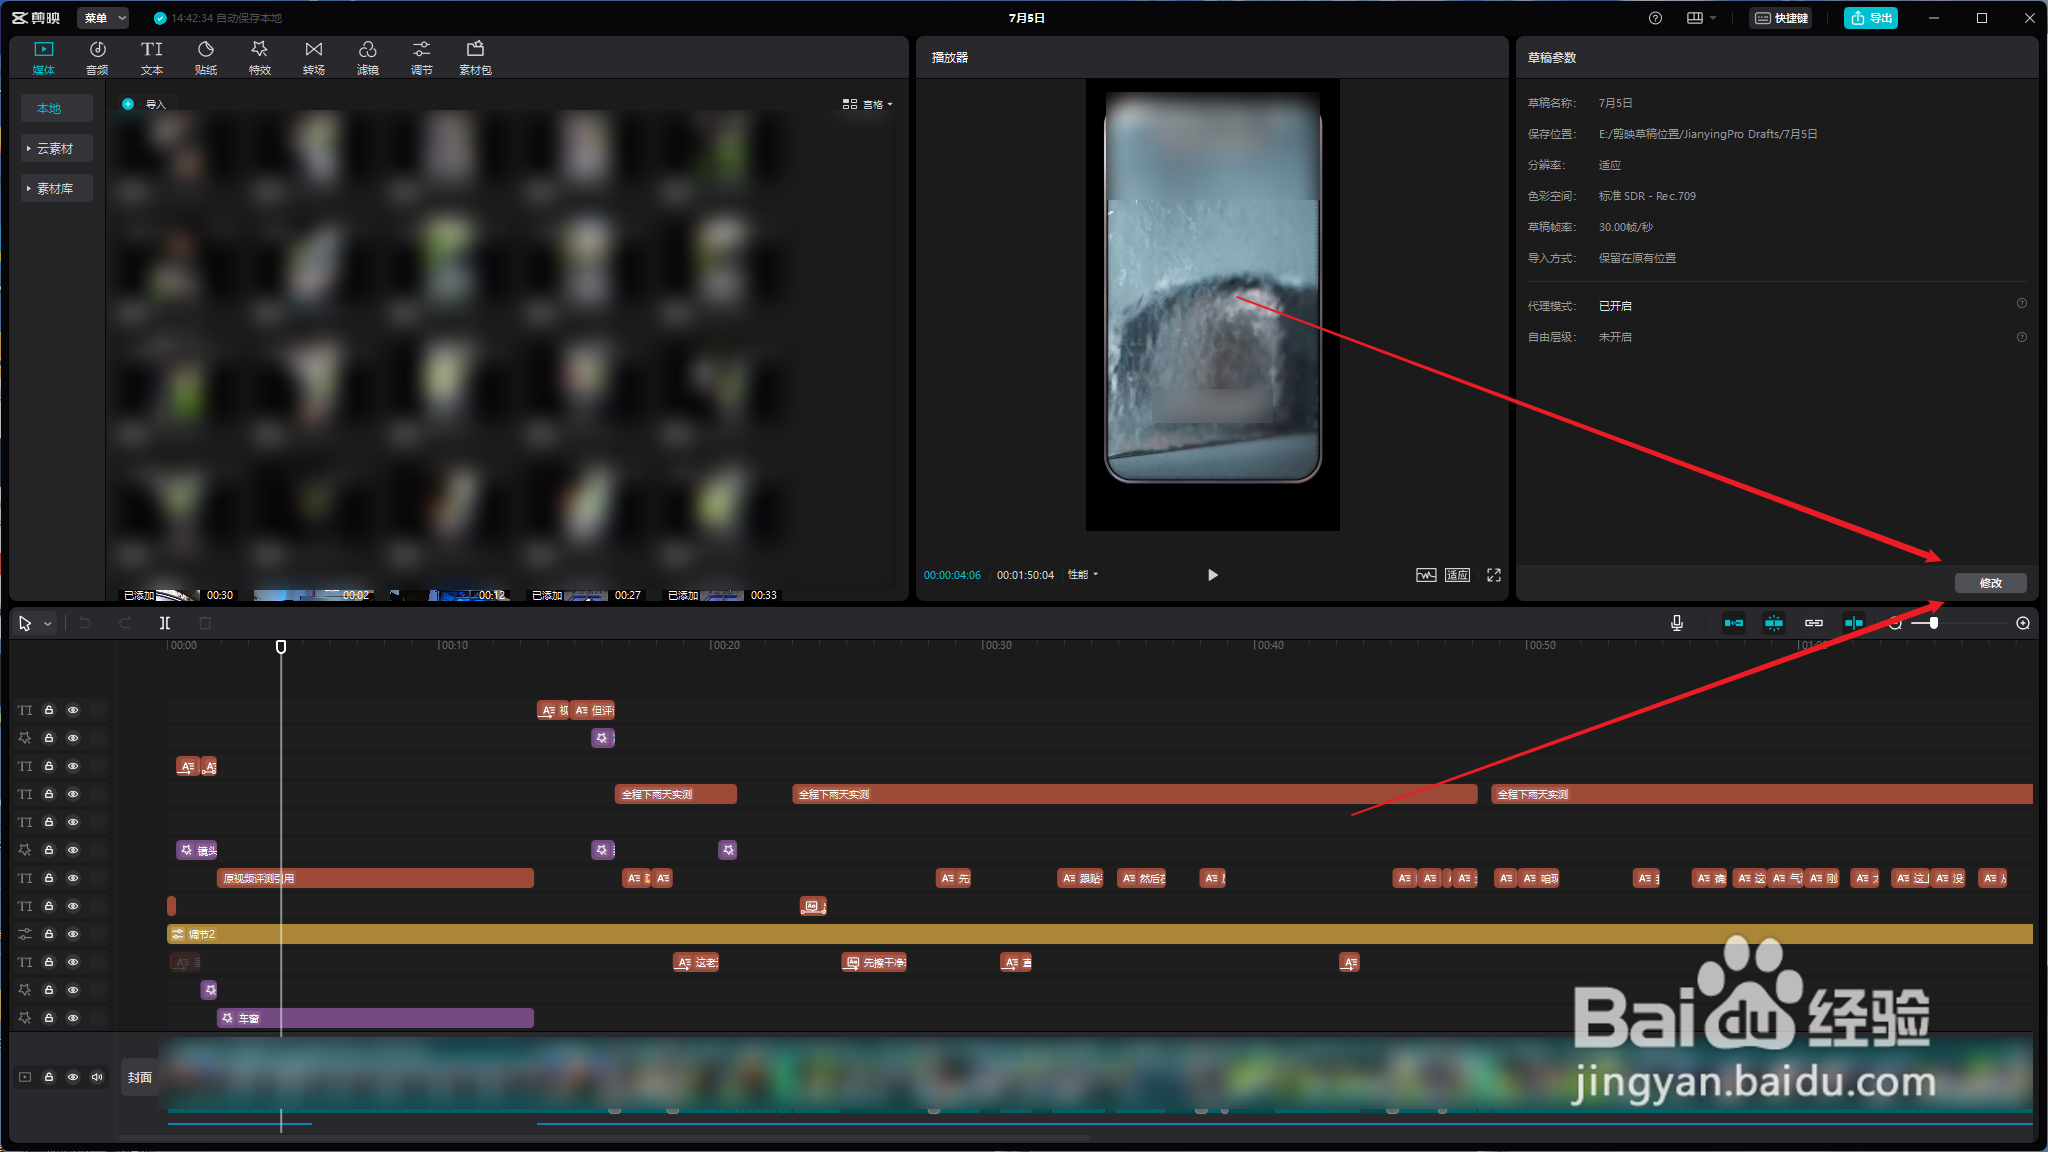Screen dimensions: 2048x1152
Task: Click the split clip tool icon
Action: [165, 623]
